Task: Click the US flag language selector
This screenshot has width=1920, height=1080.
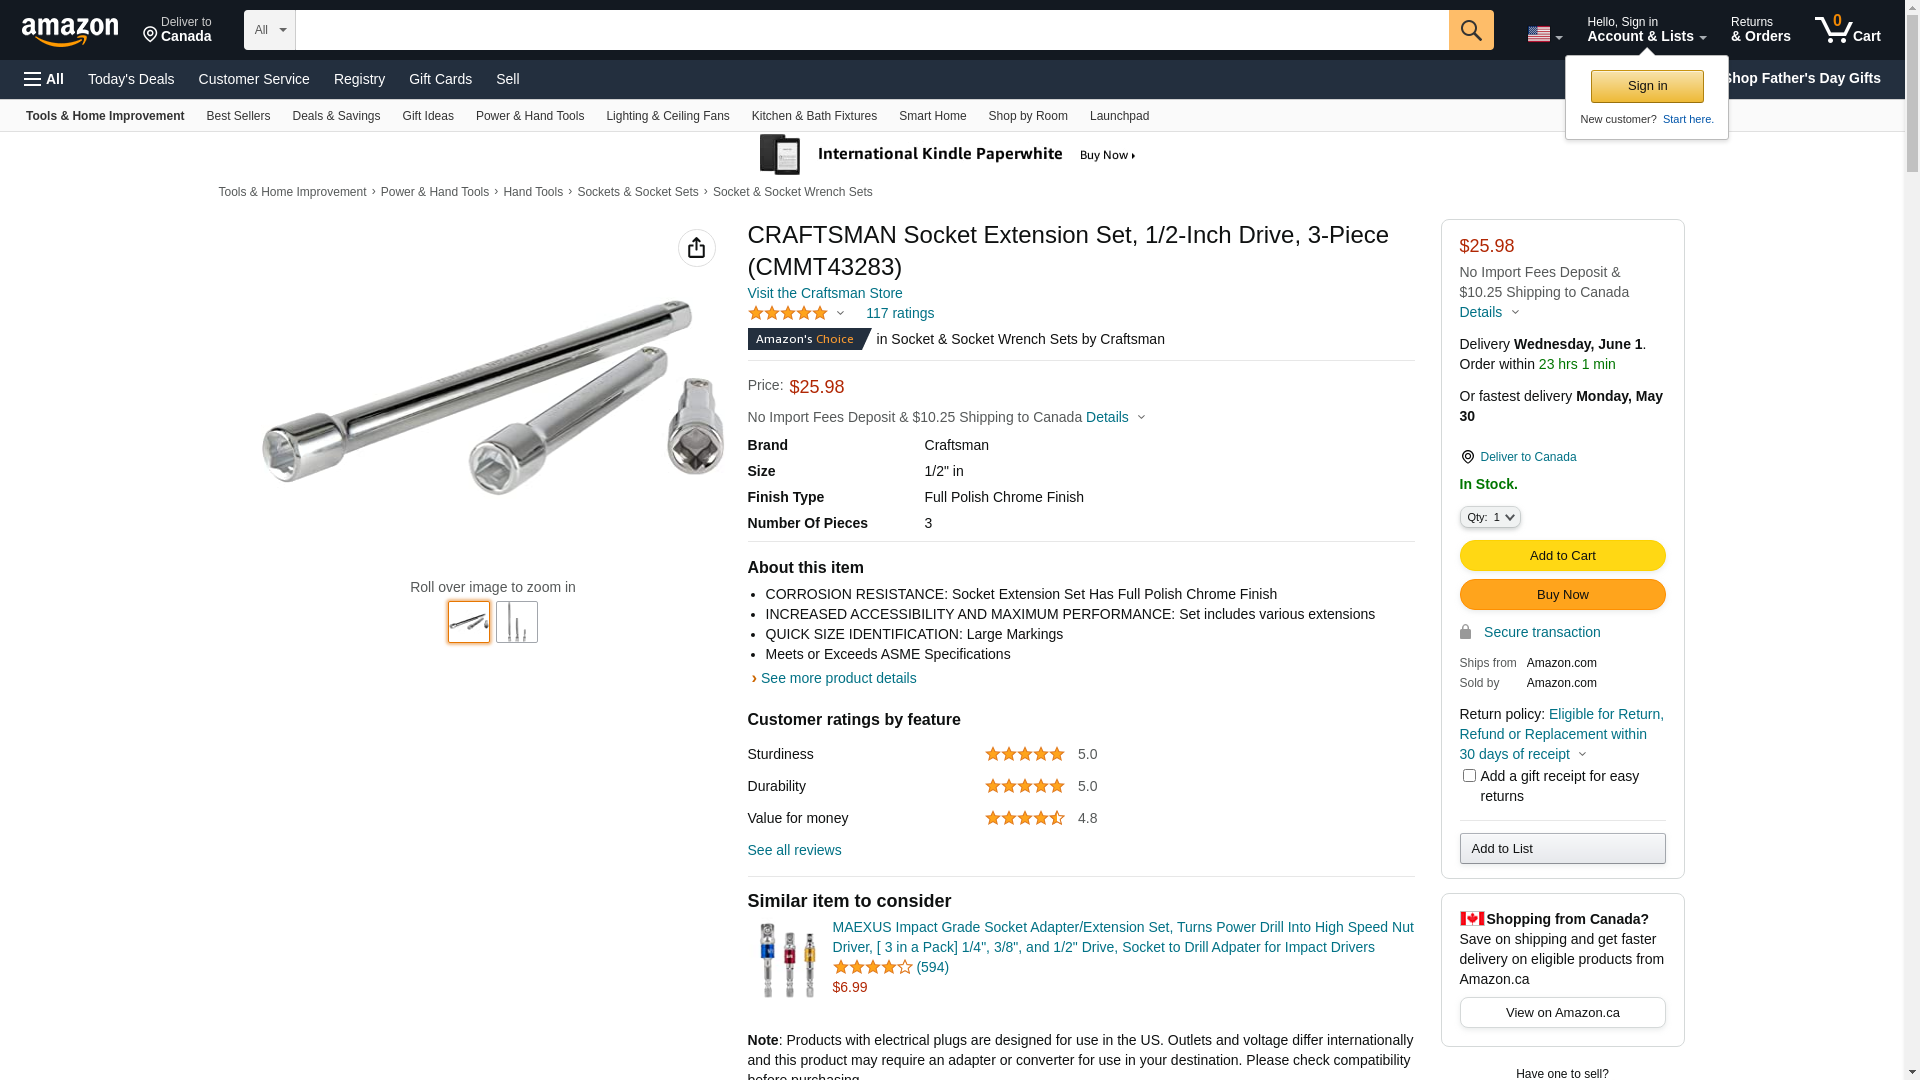Action: (x=1544, y=34)
